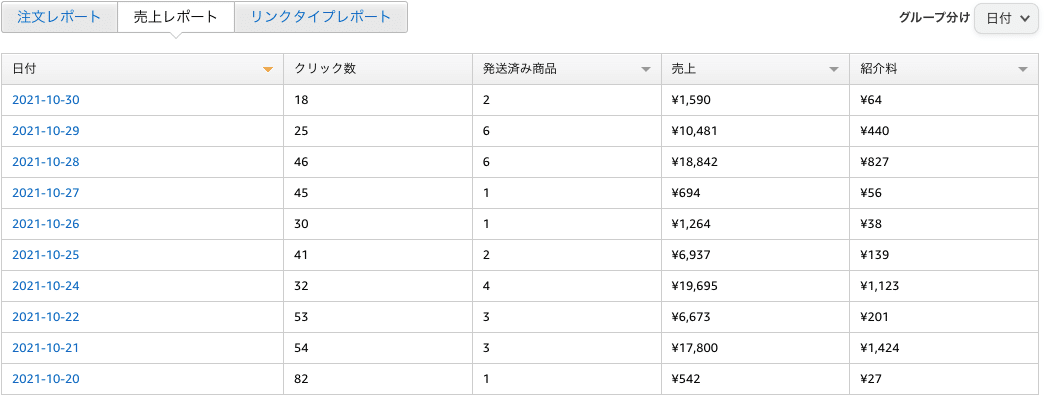
Task: Click the ¥19,695 sales cell
Action: point(755,286)
